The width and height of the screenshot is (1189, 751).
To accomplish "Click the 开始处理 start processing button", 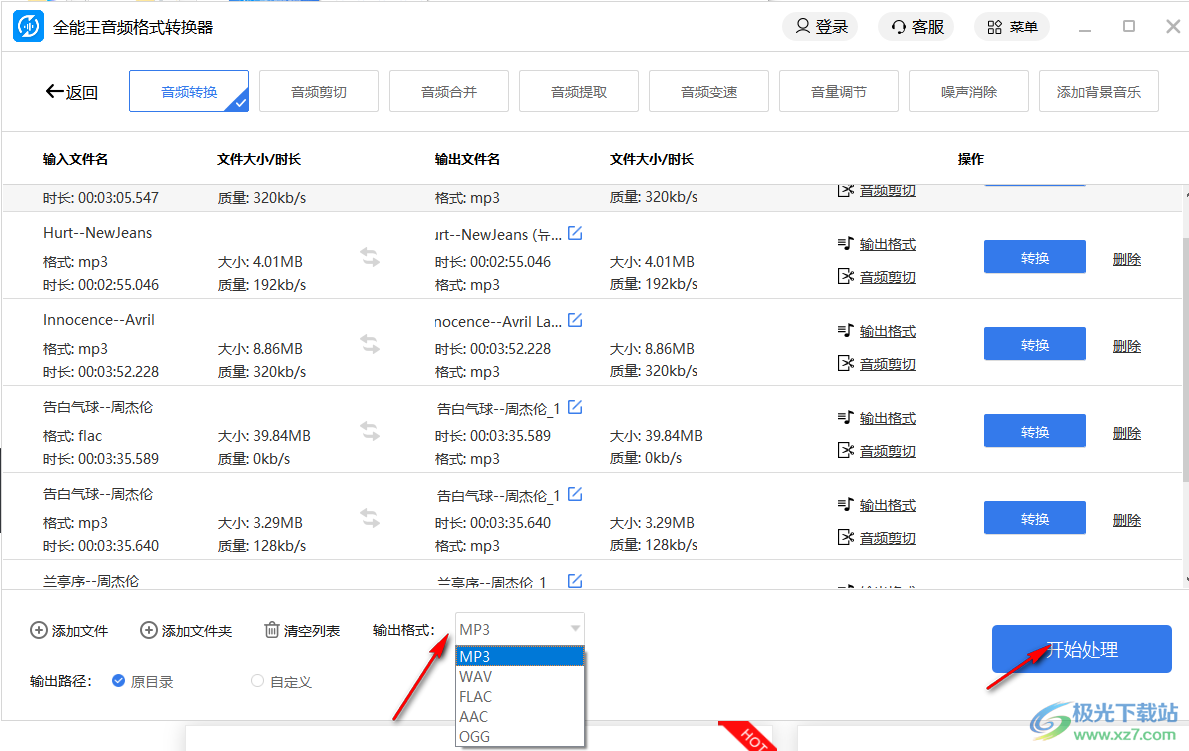I will coord(1081,649).
